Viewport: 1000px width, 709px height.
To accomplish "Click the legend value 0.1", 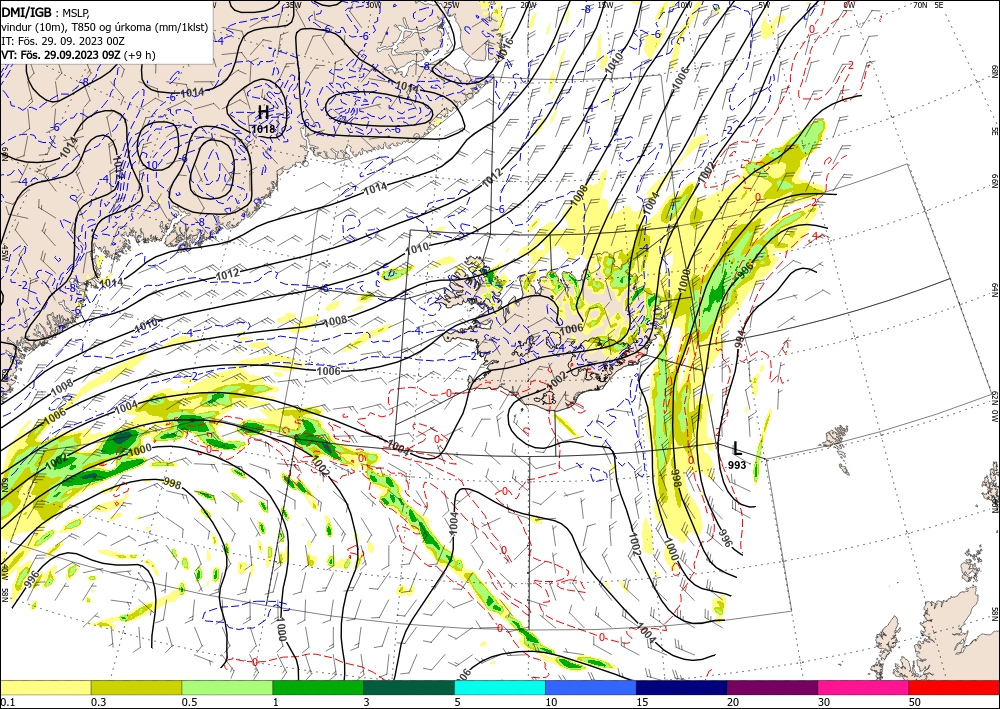I will click(x=6, y=702).
